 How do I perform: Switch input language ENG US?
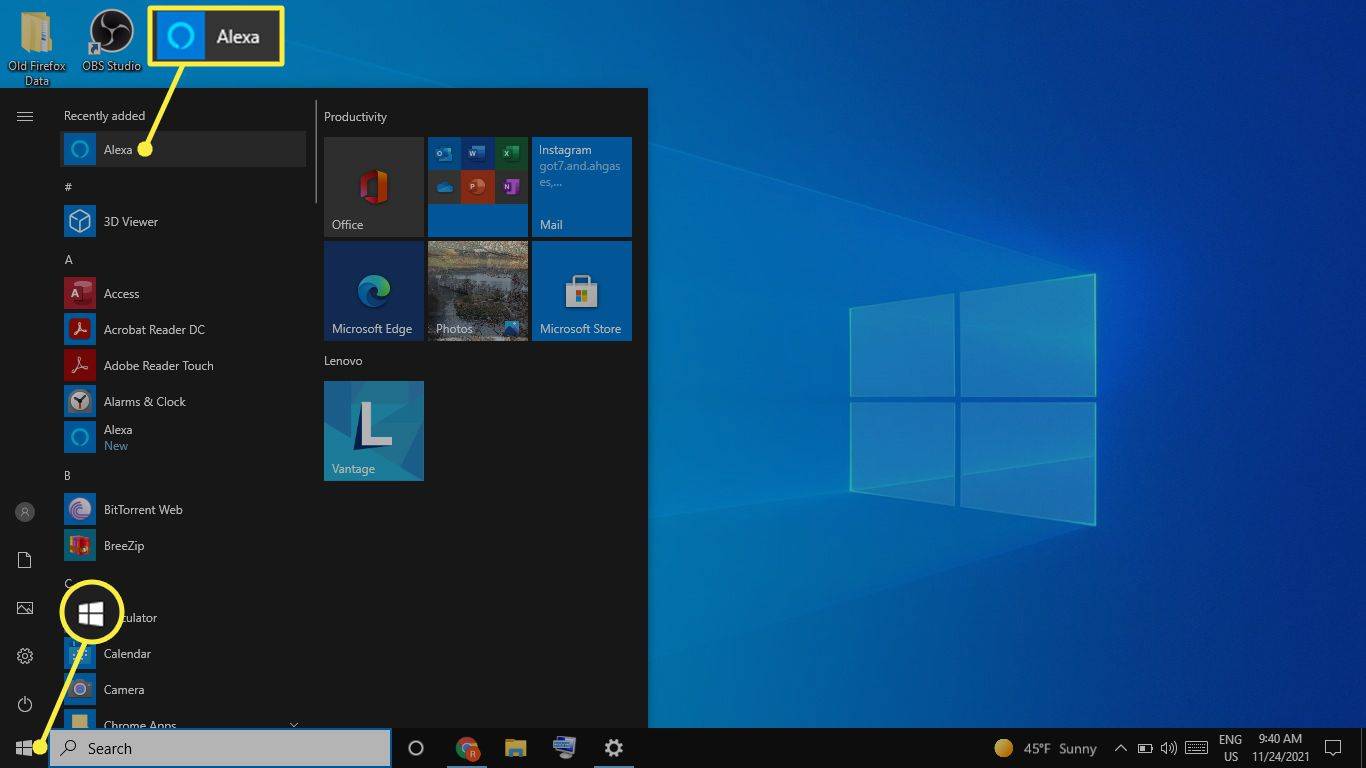(x=1230, y=748)
